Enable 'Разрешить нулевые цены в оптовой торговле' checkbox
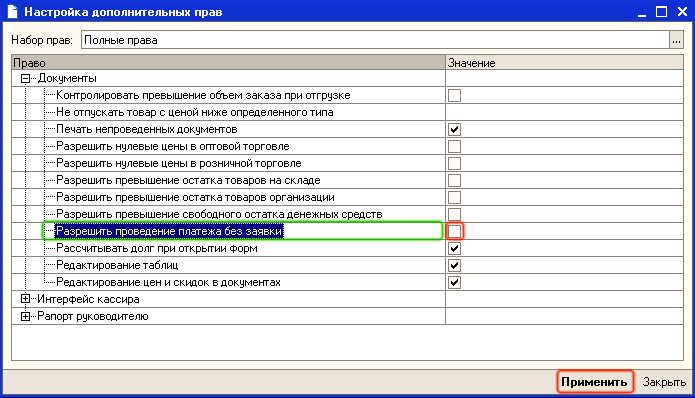Image resolution: width=695 pixels, height=398 pixels. [x=454, y=146]
